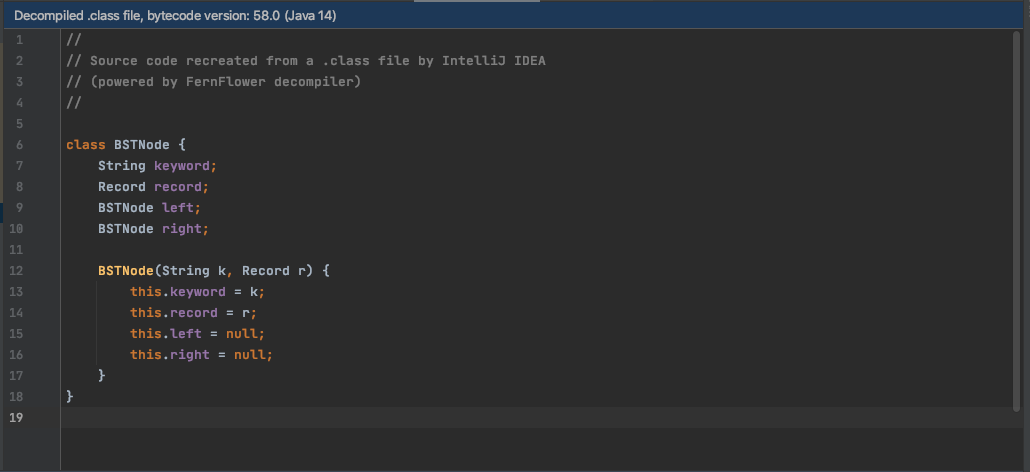Click the vertical editor scrollbar thumb
This screenshot has height=472, width=1030.
(x=1017, y=221)
